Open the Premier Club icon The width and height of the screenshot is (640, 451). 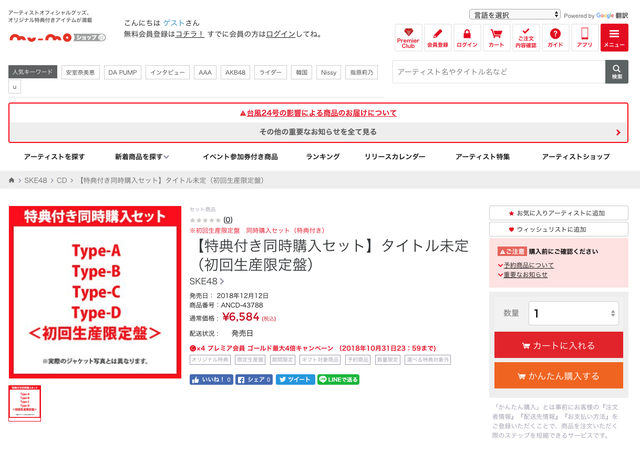point(408,38)
